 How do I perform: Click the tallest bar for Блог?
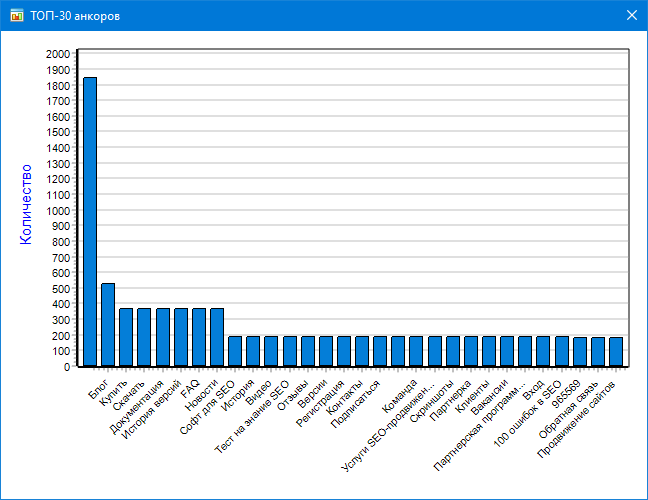(x=90, y=221)
